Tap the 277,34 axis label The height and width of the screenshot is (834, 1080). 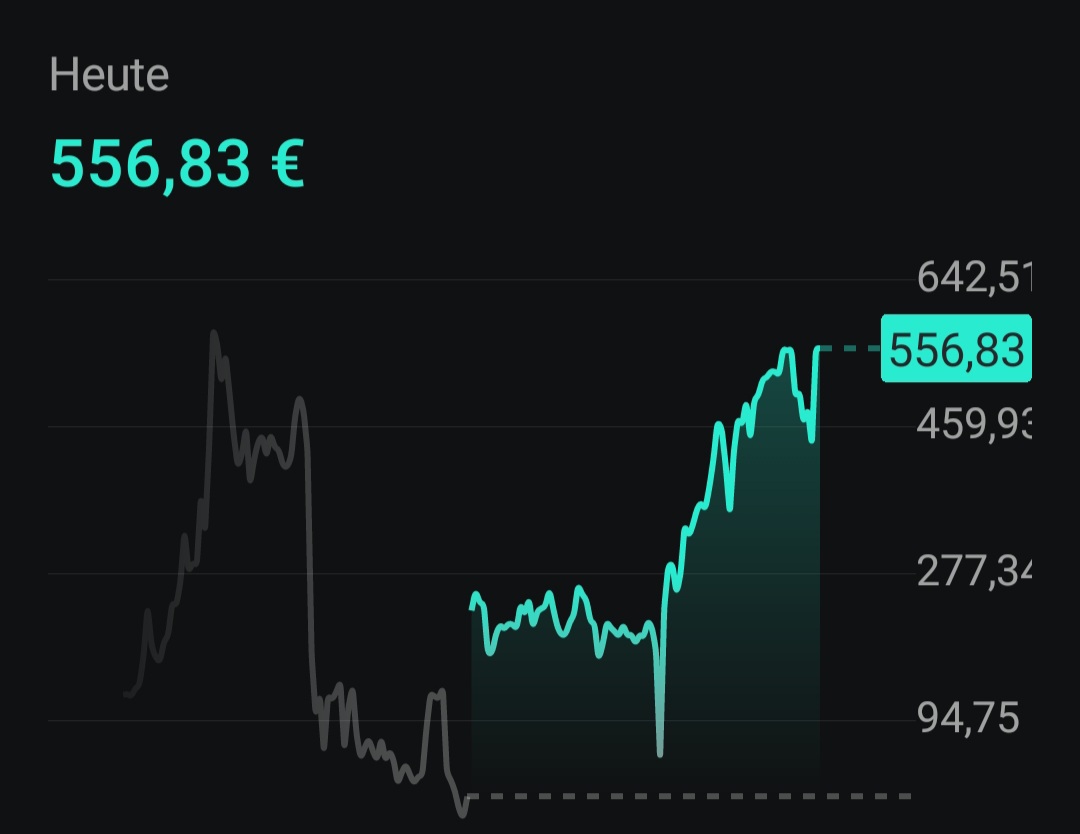click(x=974, y=571)
